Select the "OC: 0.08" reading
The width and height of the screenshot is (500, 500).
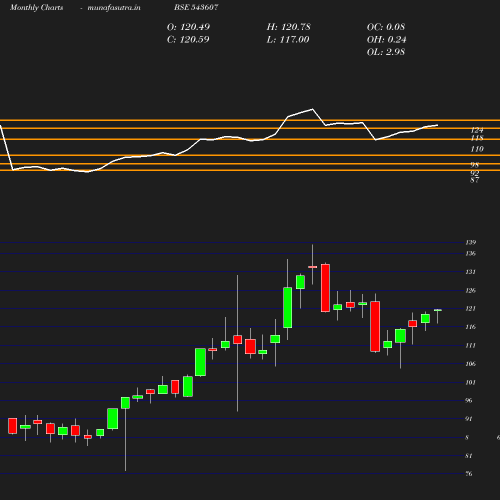pyautogui.click(x=386, y=27)
